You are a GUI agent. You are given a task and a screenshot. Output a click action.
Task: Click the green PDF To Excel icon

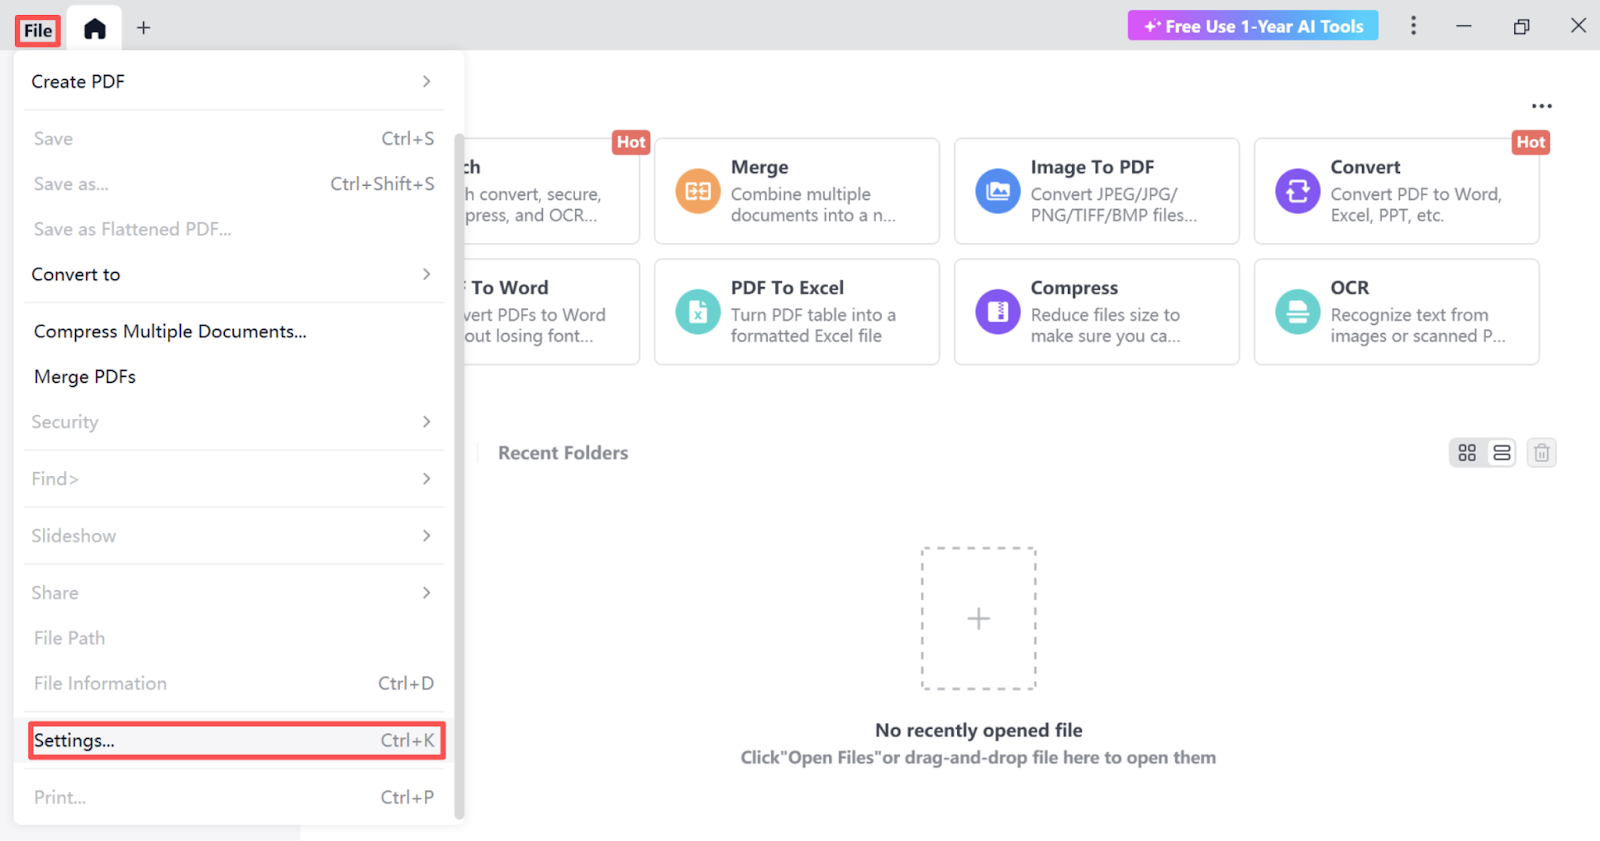(x=697, y=312)
